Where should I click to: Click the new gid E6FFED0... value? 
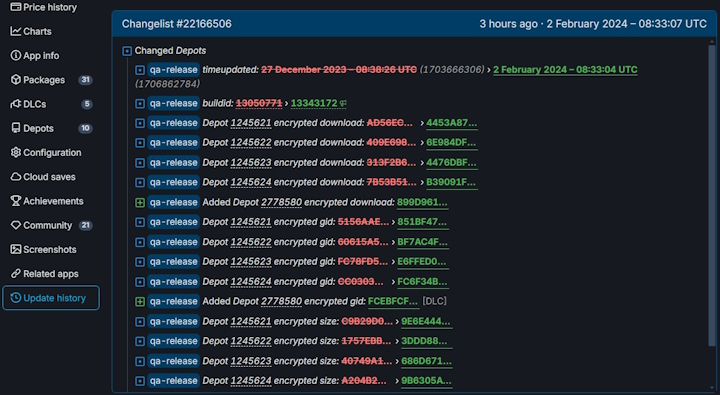[422, 262]
